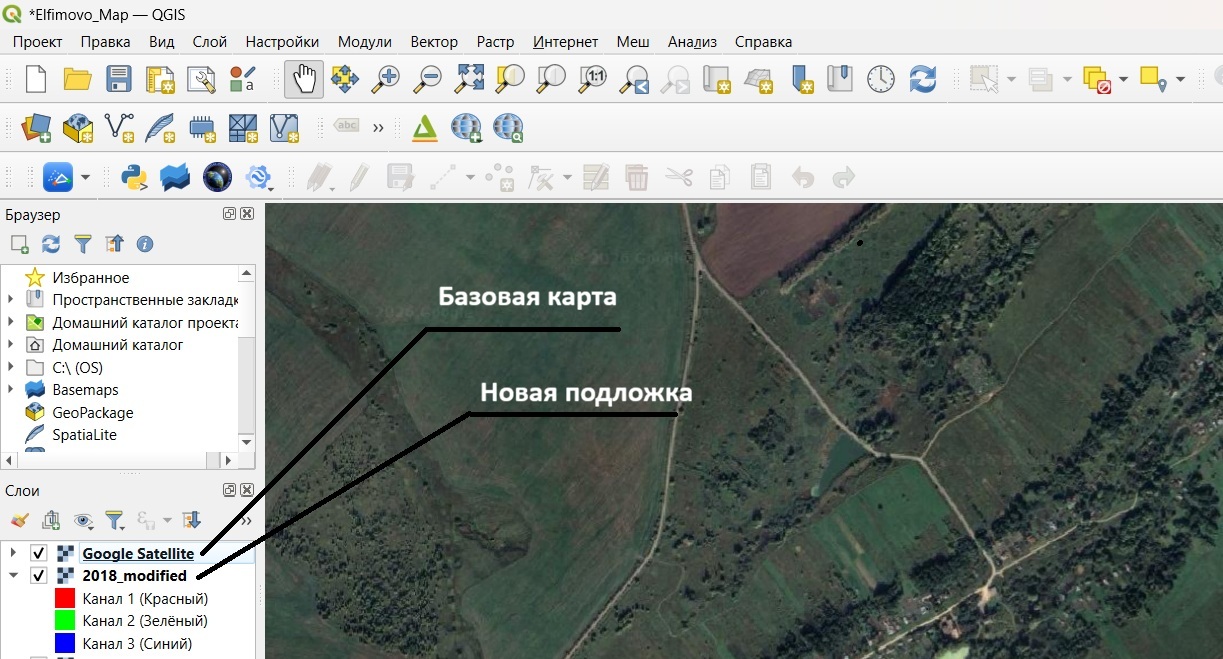Expand the Пространственные закладки tree item

pos(11,299)
